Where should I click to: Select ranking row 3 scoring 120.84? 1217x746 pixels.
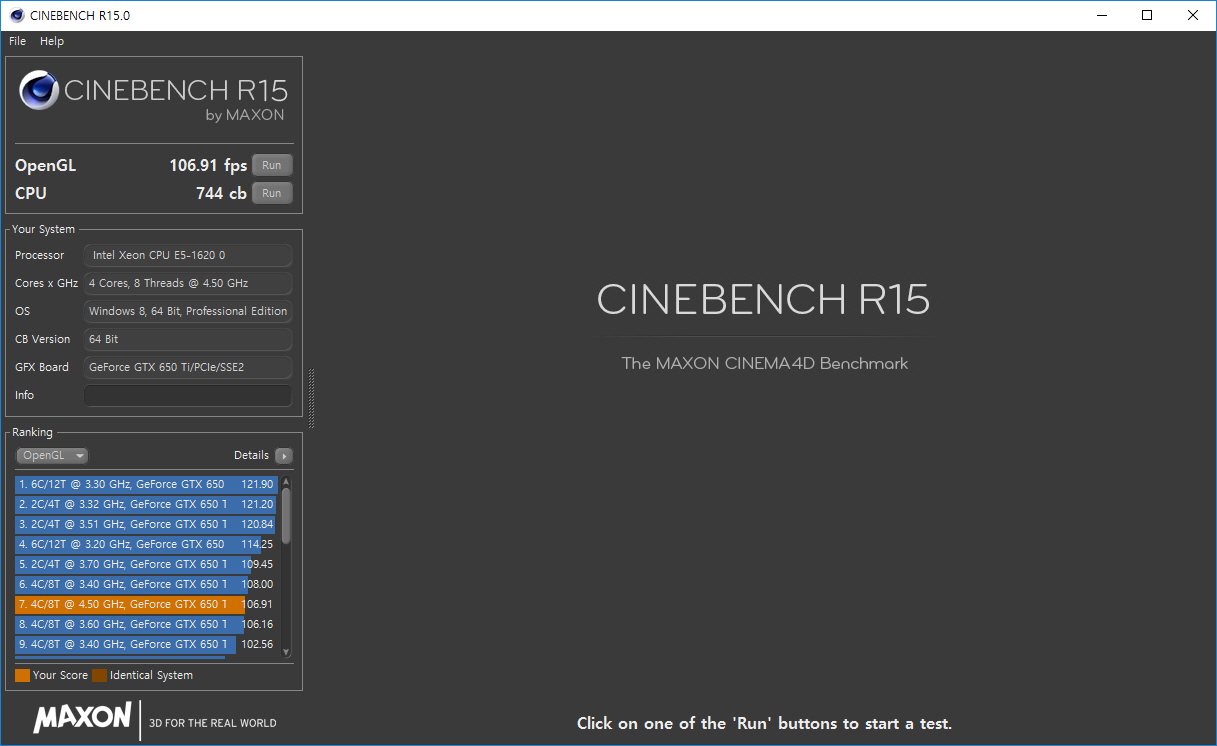[x=146, y=524]
